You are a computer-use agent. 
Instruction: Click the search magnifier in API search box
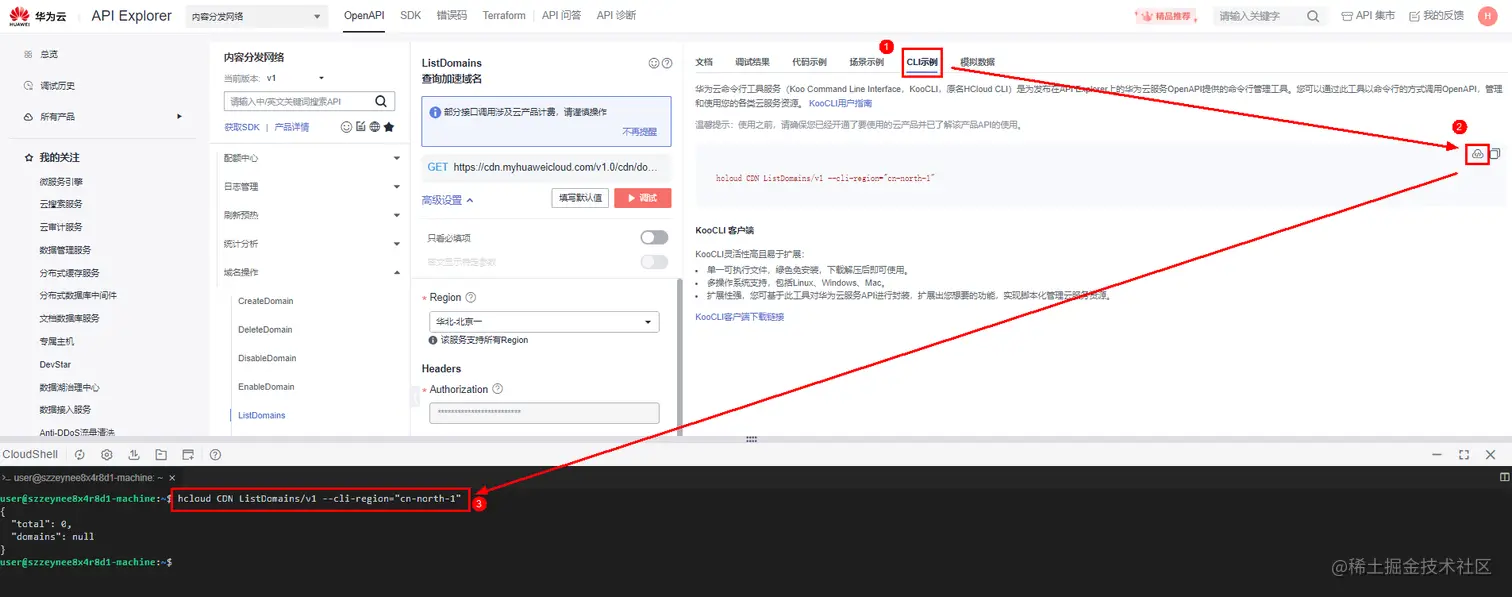[381, 101]
